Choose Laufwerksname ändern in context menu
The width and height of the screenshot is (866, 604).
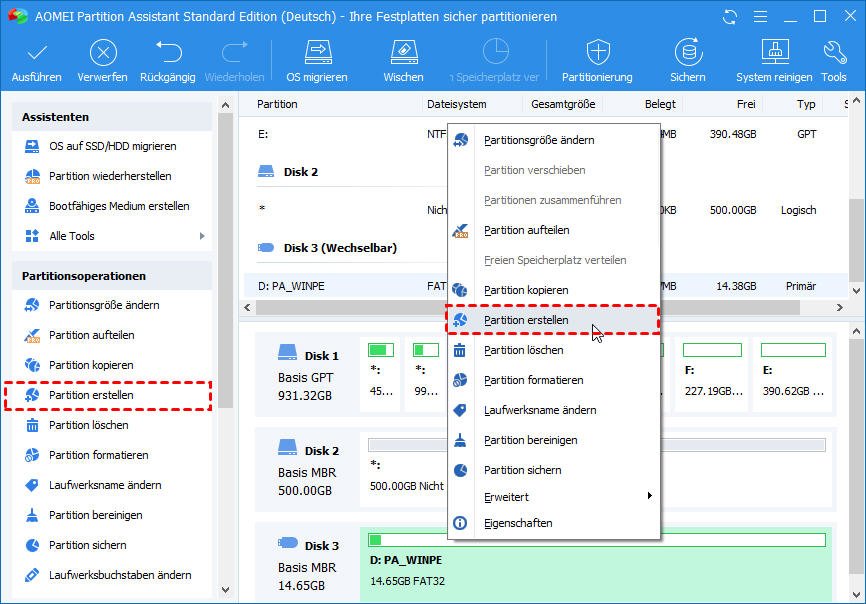click(553, 410)
